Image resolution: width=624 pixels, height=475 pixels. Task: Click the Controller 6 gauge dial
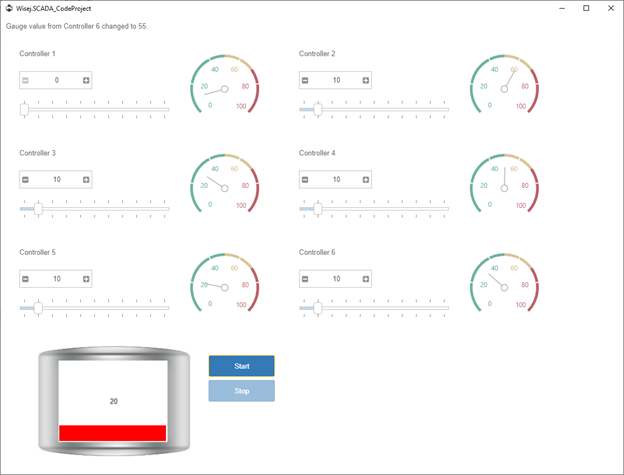tap(504, 283)
